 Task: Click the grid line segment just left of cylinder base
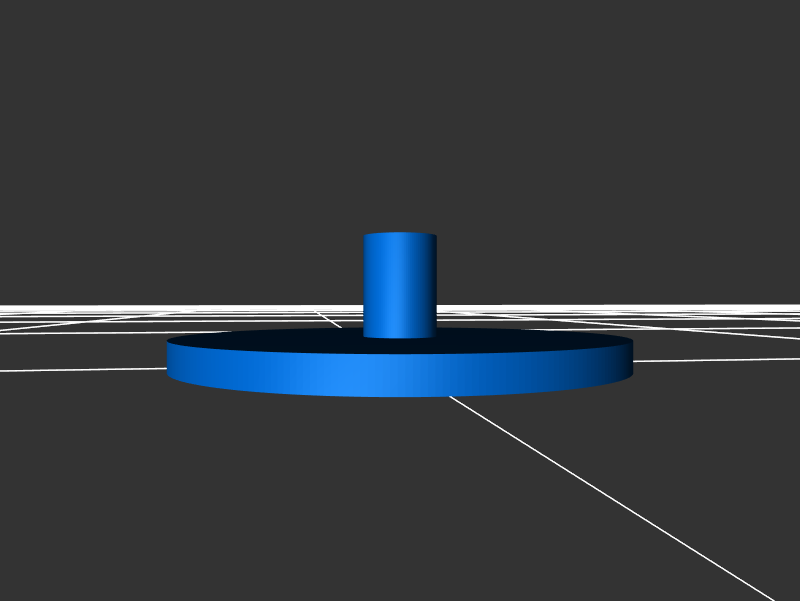pyautogui.click(x=330, y=322)
